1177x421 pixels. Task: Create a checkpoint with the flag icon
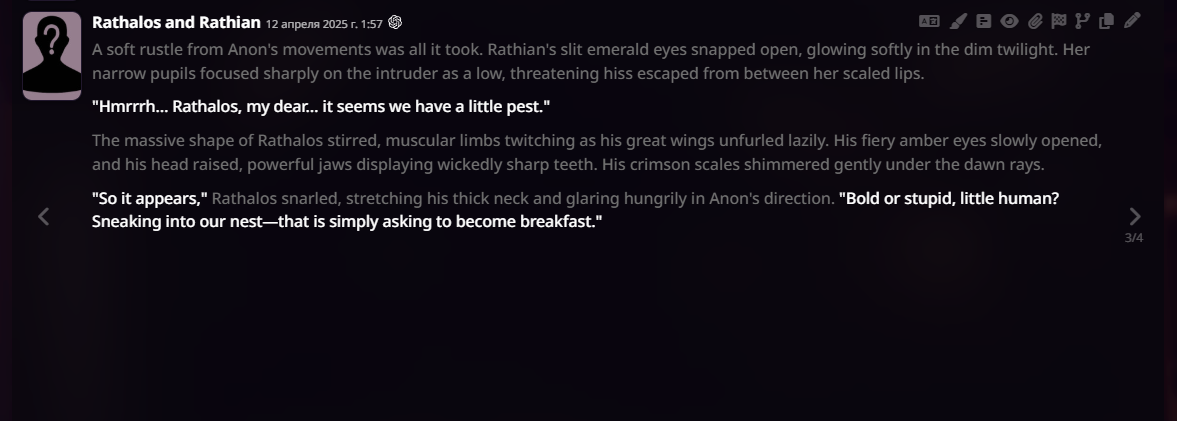1058,21
